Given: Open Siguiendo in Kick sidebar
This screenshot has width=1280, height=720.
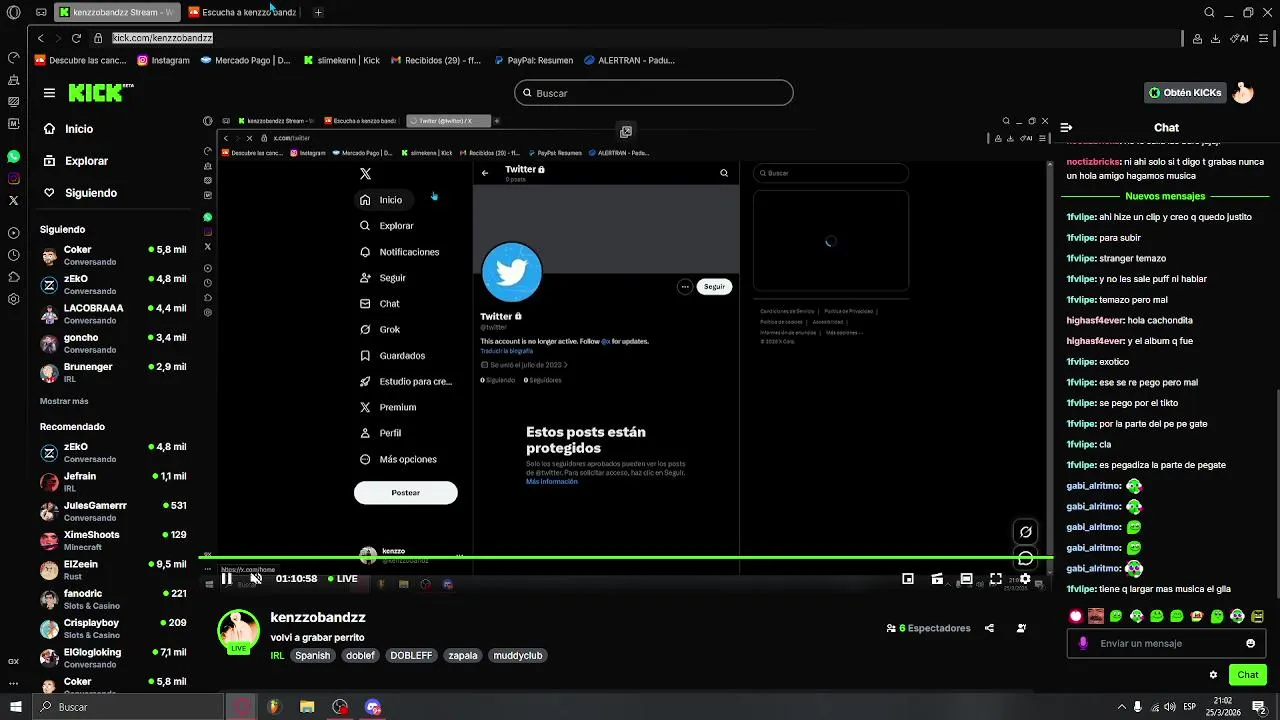Looking at the screenshot, I should [x=80, y=193].
